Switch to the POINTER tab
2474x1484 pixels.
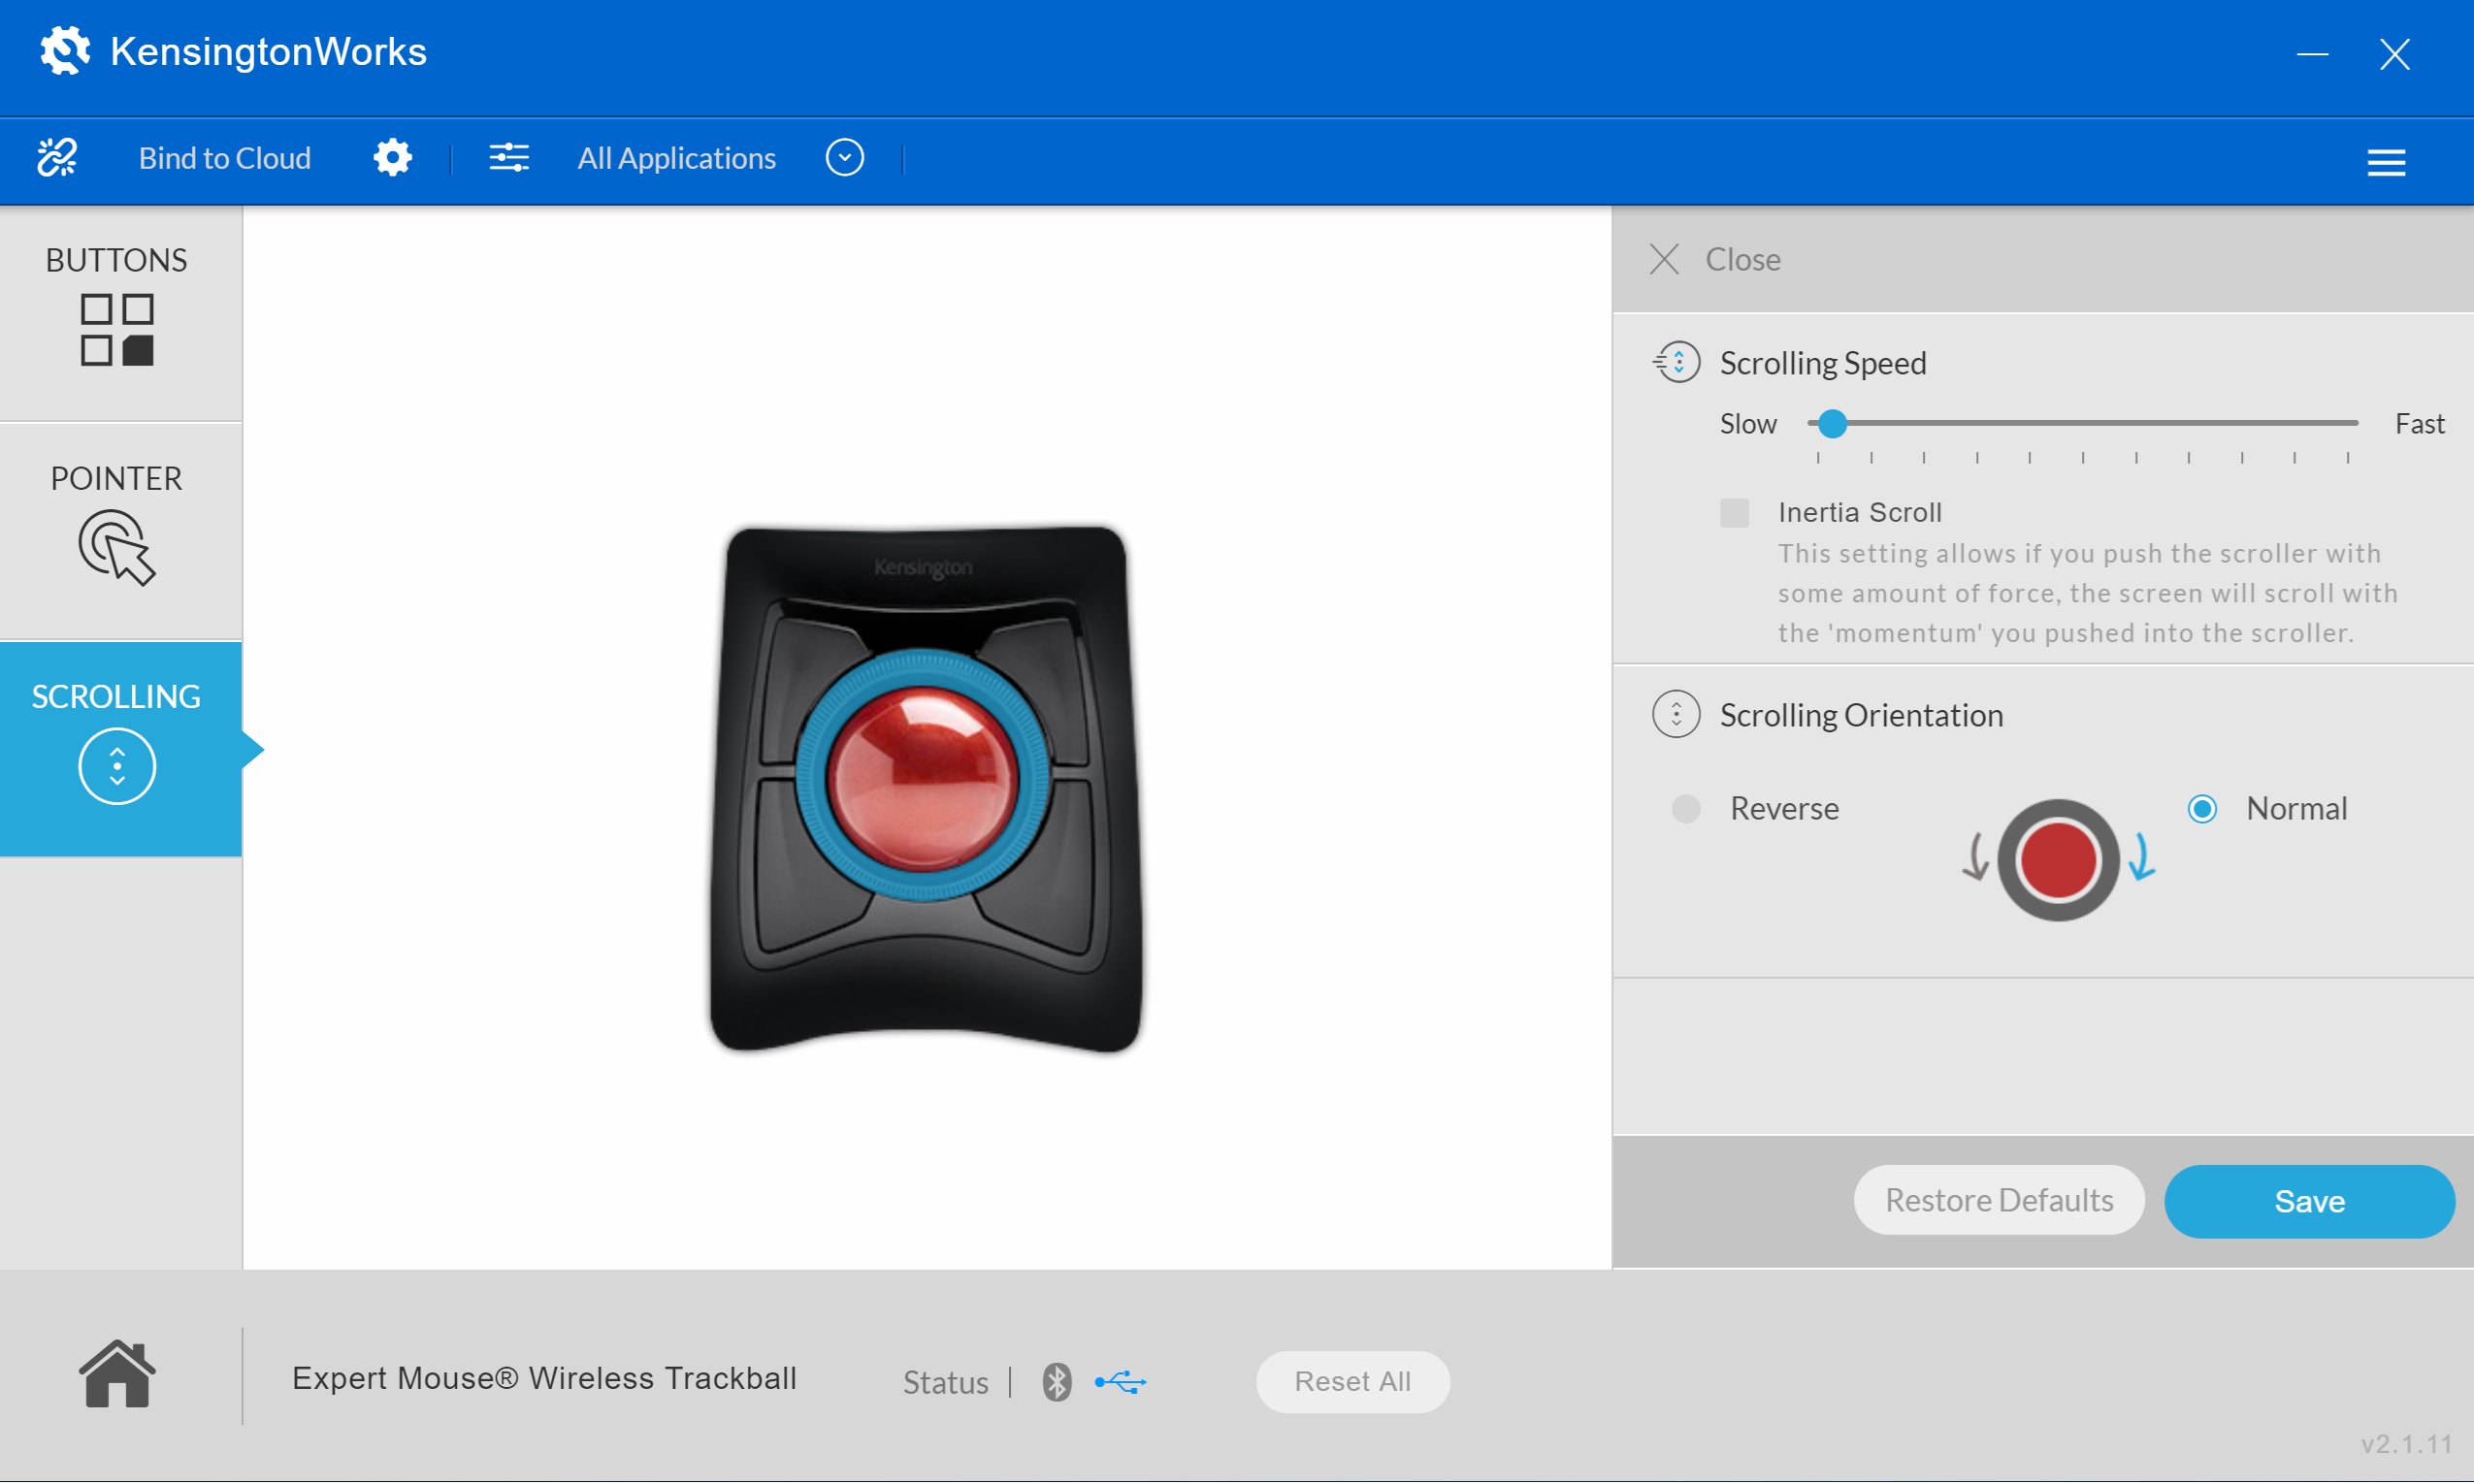click(120, 531)
